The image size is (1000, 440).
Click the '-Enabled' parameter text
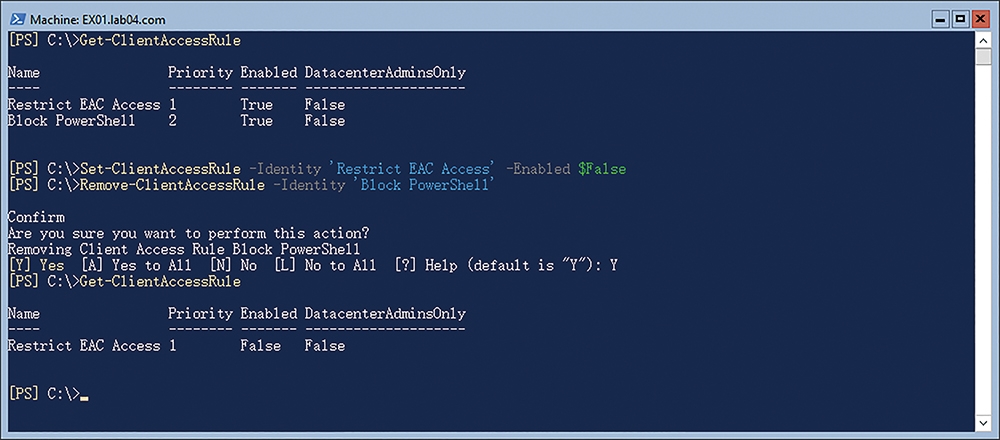pyautogui.click(x=538, y=169)
